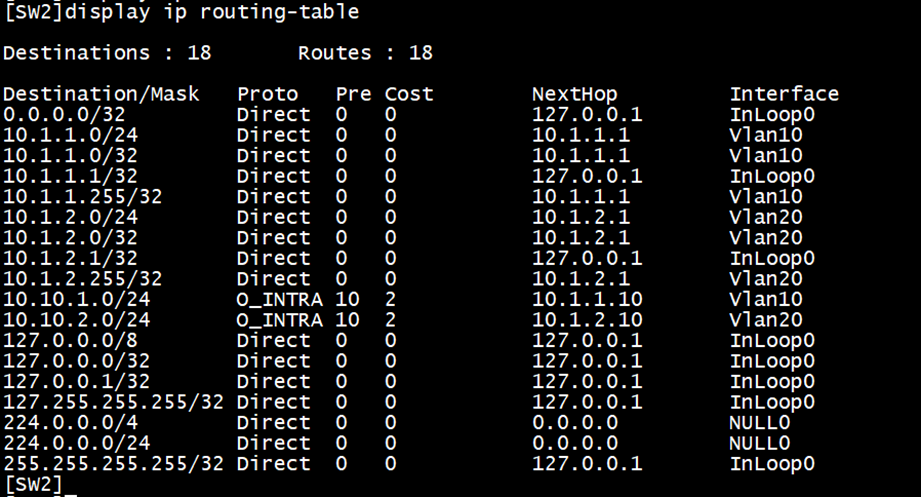
Task: Click the Destination/Mask column header
Action: [x=101, y=94]
